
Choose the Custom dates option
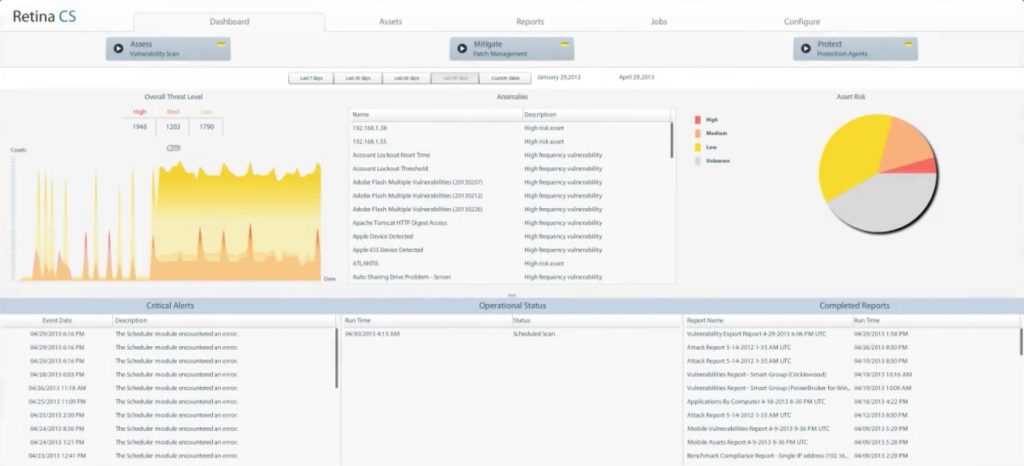tap(505, 77)
